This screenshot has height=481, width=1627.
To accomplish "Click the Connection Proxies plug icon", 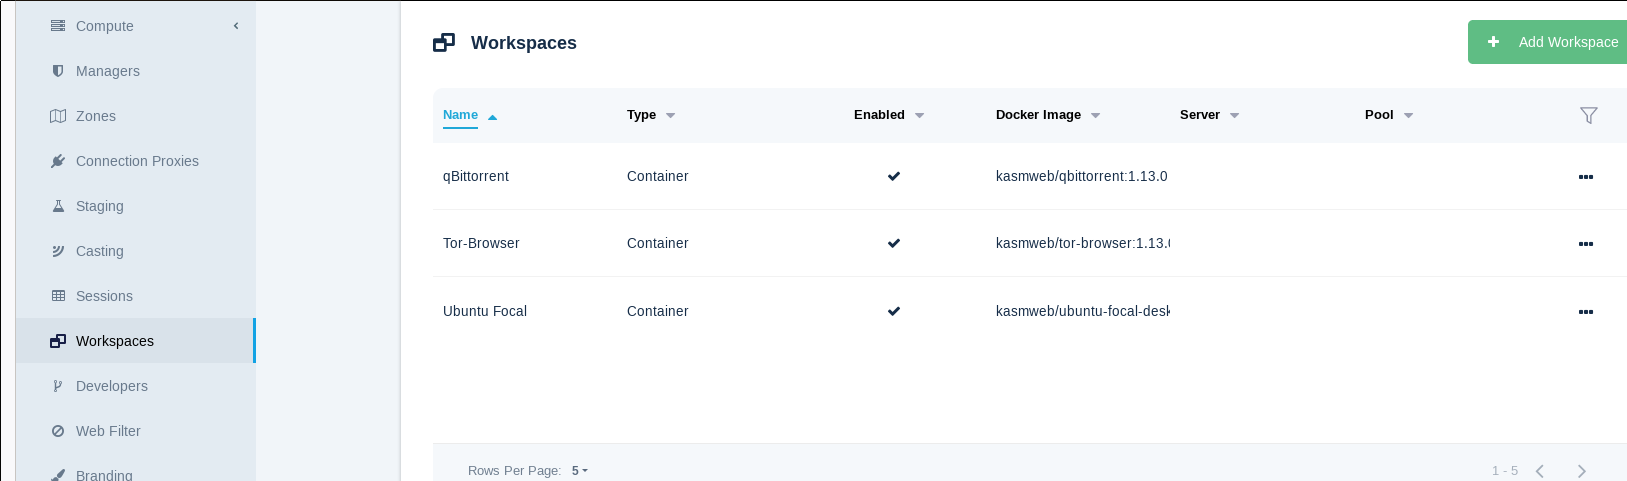I will (58, 161).
